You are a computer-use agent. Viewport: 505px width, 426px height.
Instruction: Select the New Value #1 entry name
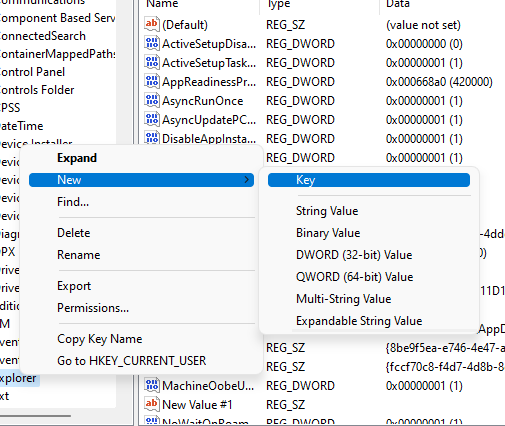(197, 405)
